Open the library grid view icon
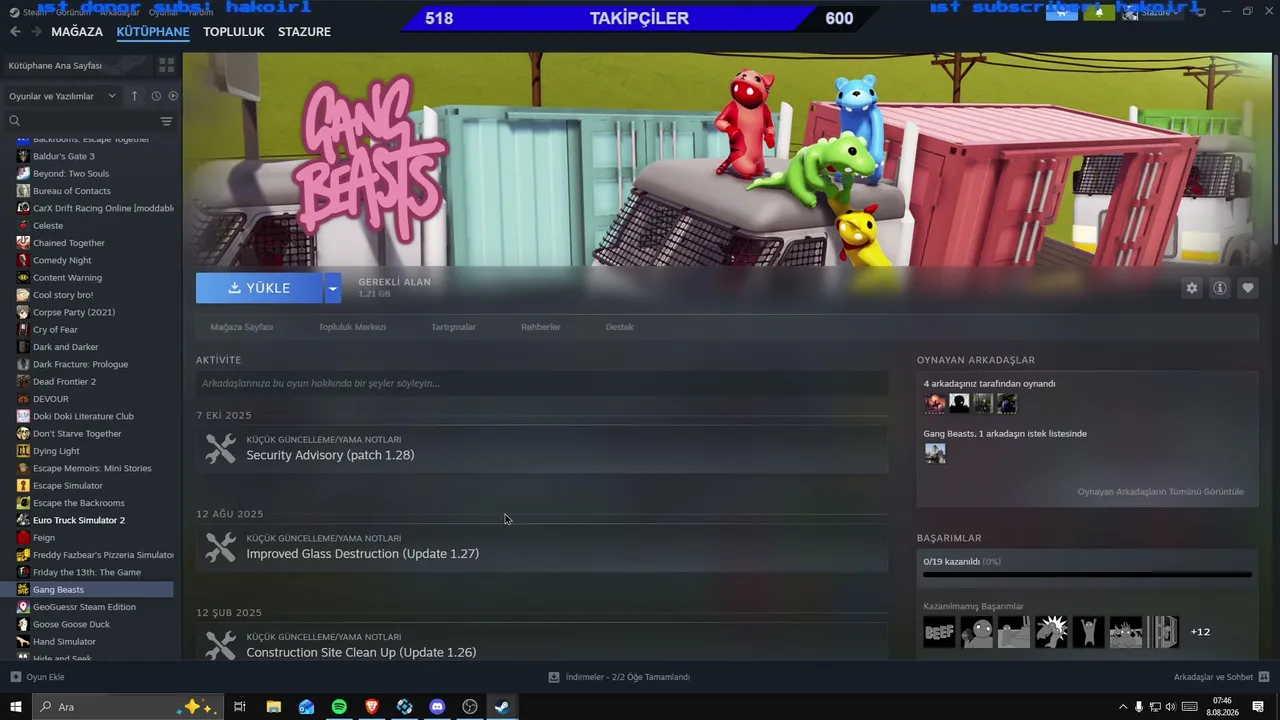 (x=166, y=65)
